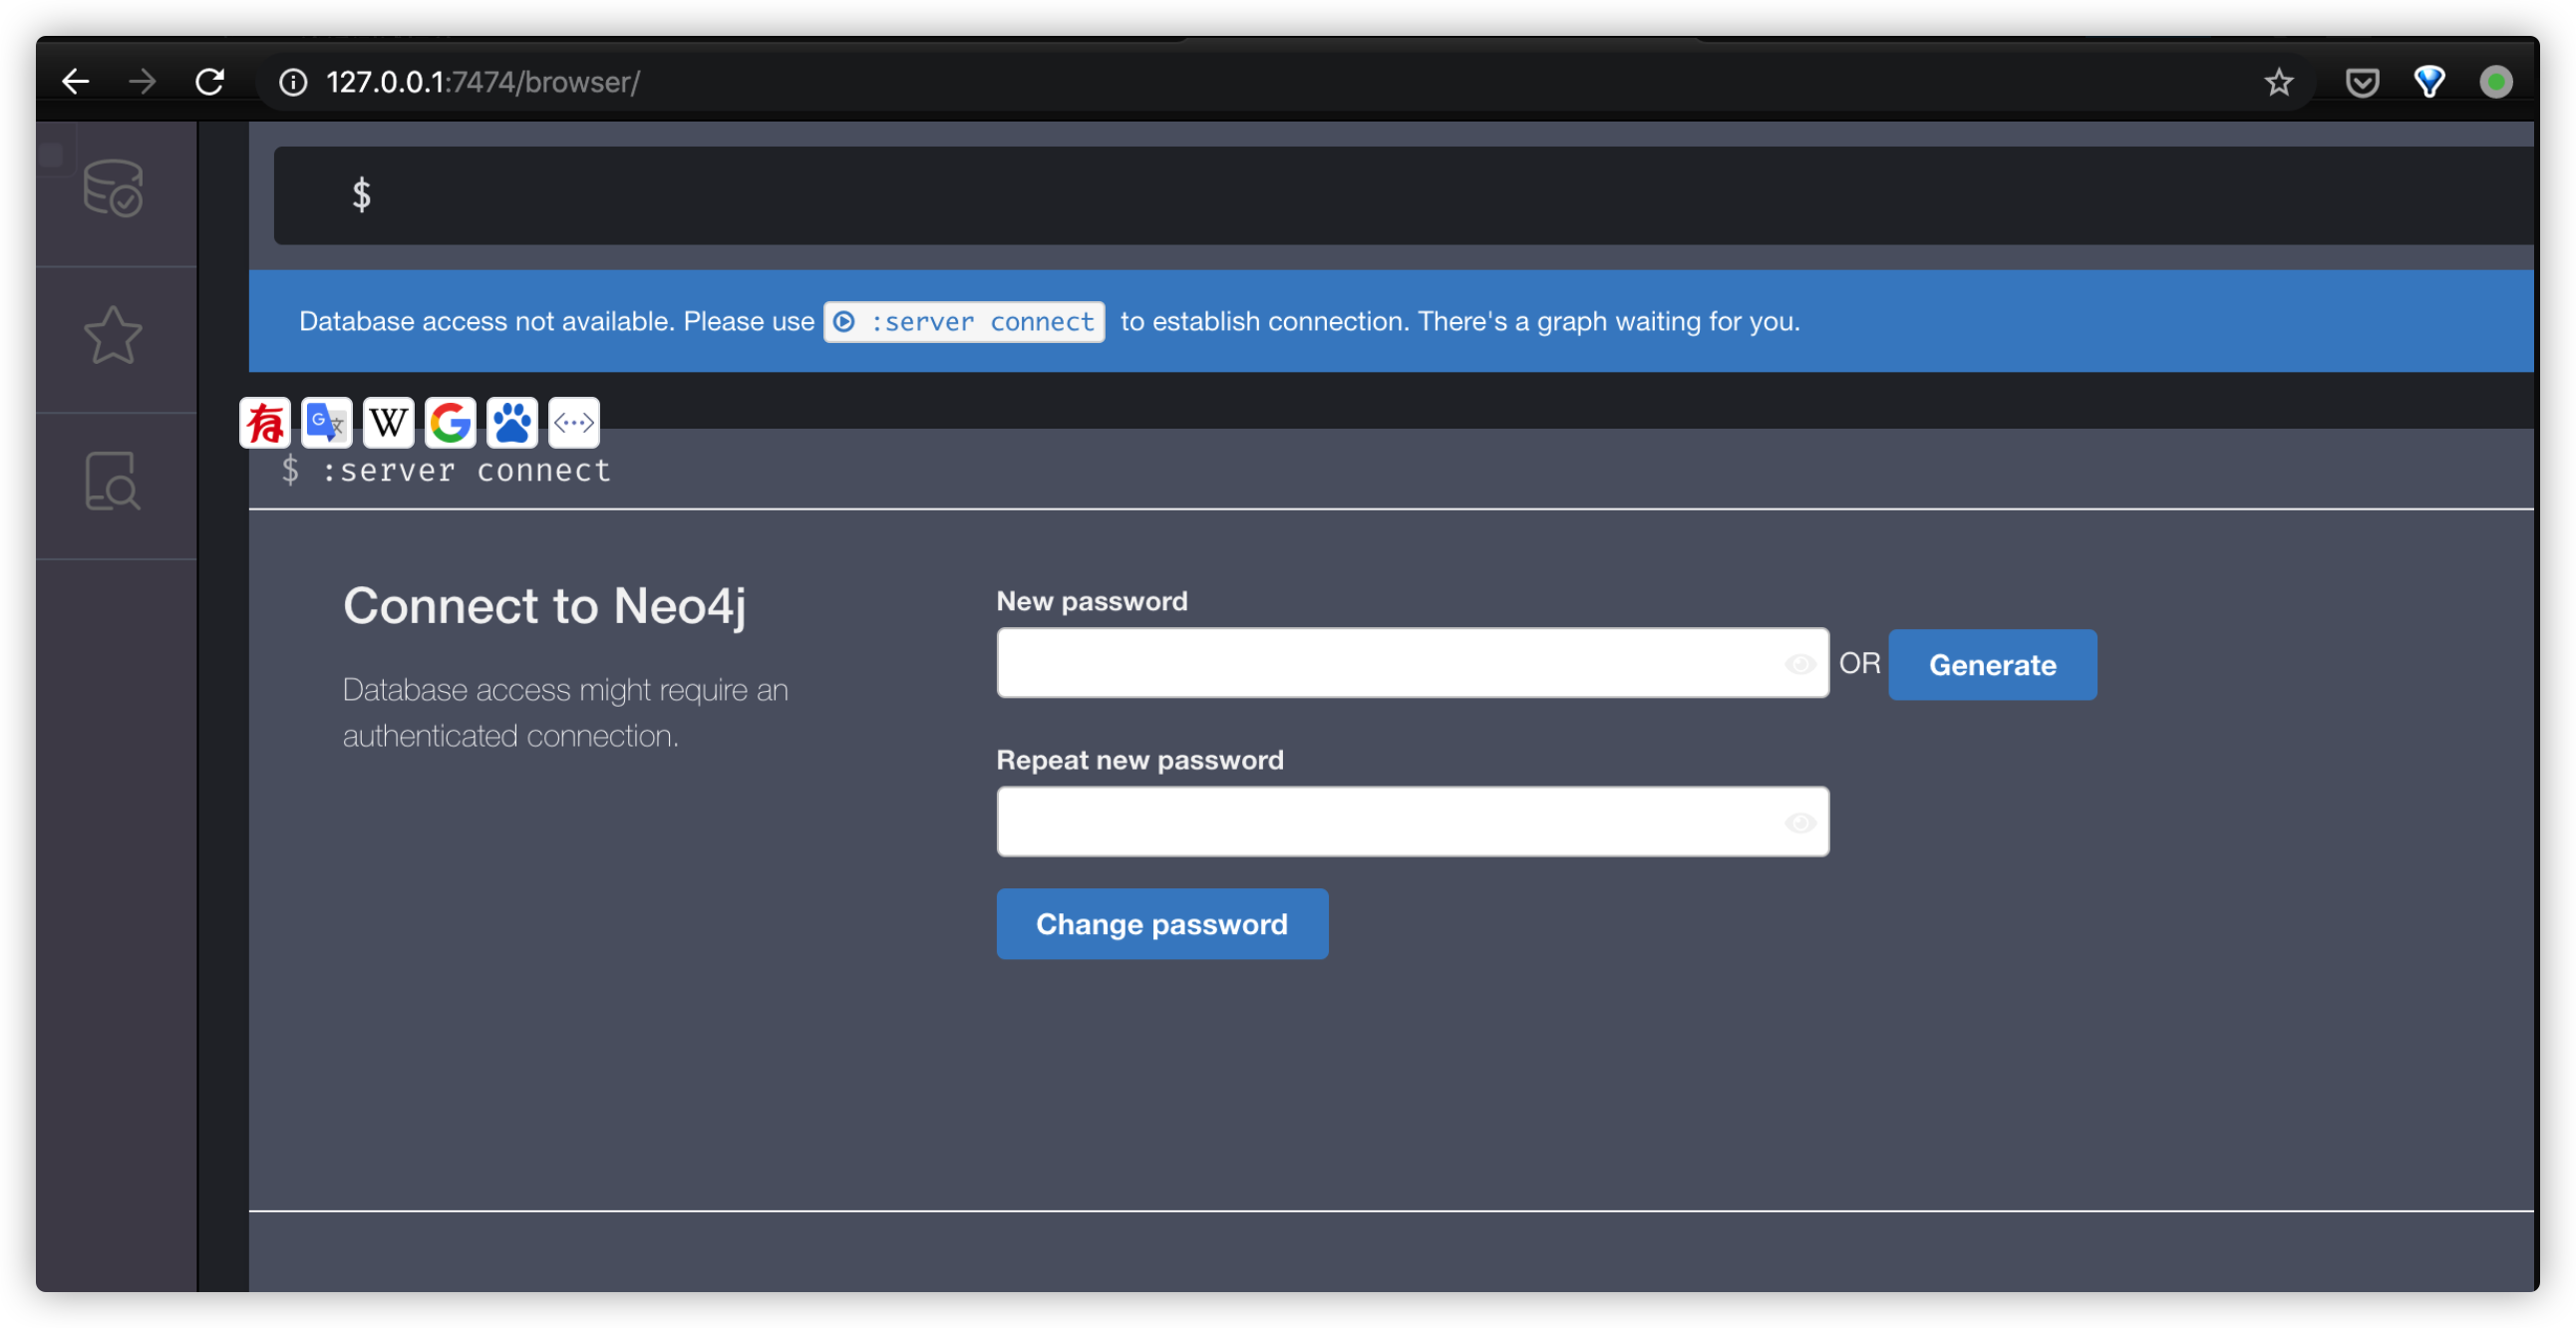This screenshot has height=1328, width=2576.
Task: Focus the Repeat new password field
Action: 1390,822
